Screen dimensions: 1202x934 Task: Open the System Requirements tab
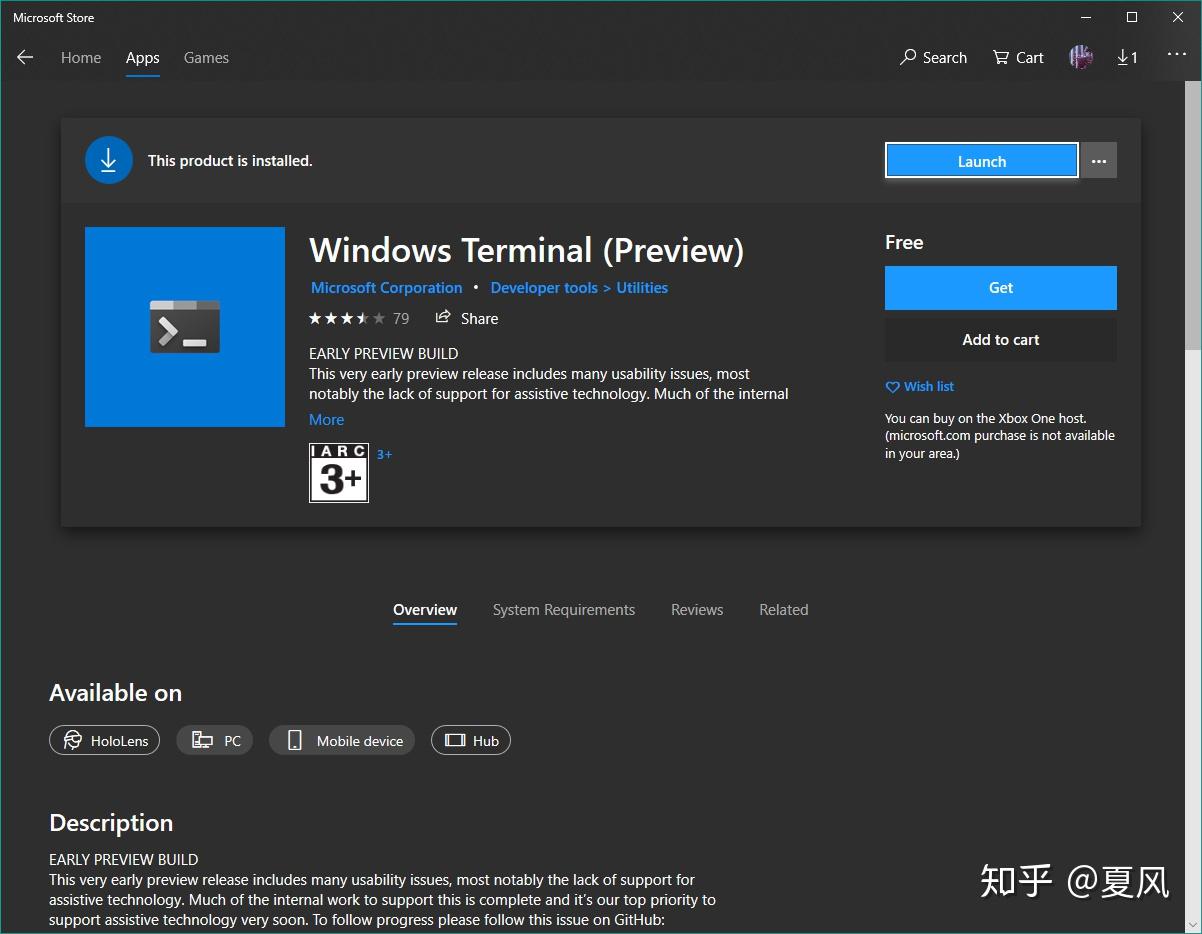click(x=563, y=609)
